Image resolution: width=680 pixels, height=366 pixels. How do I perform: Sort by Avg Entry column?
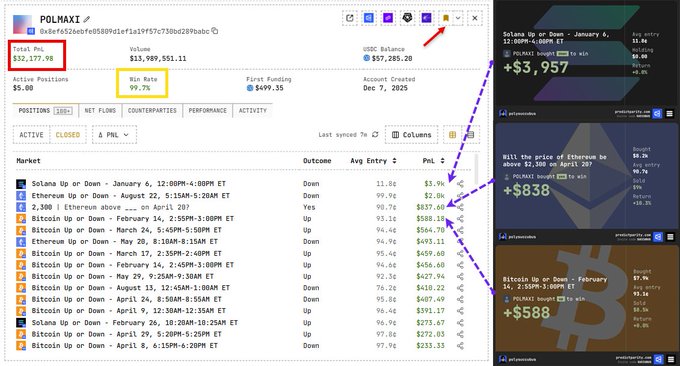(373, 161)
